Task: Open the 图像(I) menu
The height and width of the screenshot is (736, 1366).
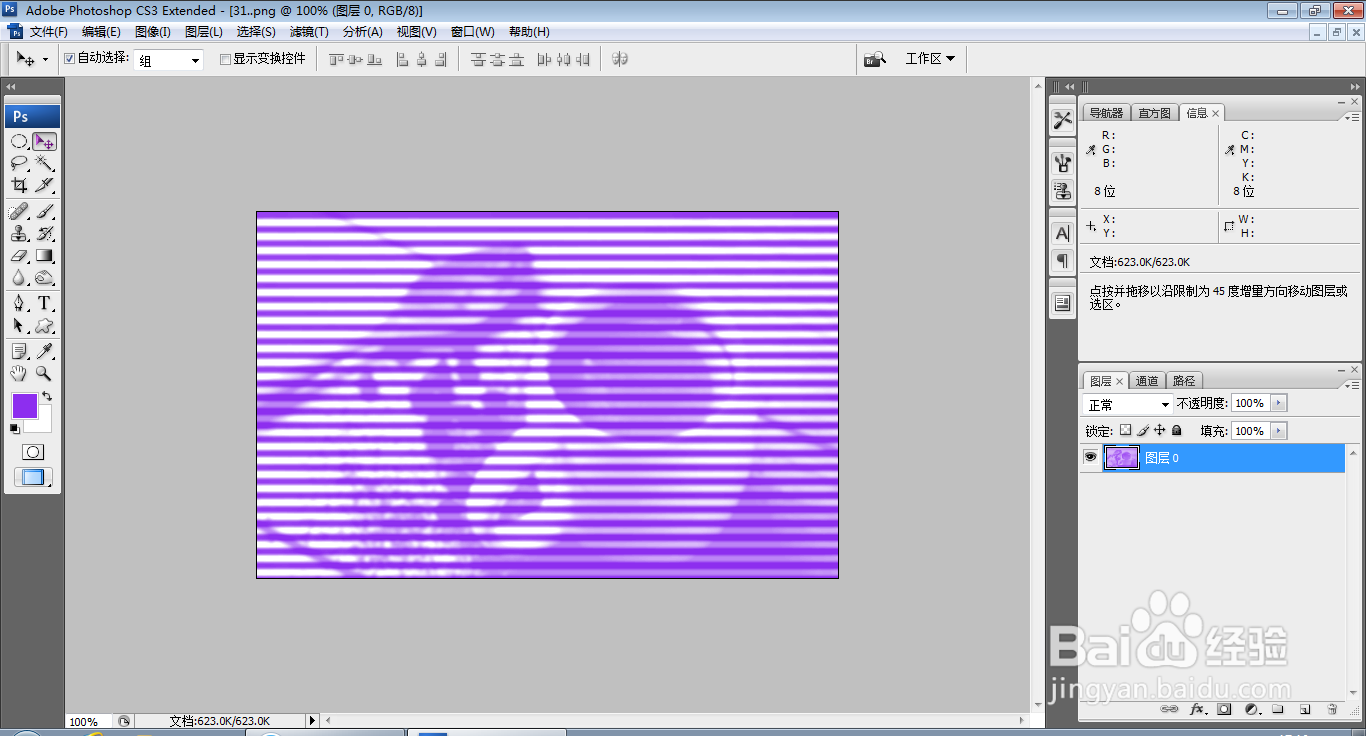Action: coord(152,32)
